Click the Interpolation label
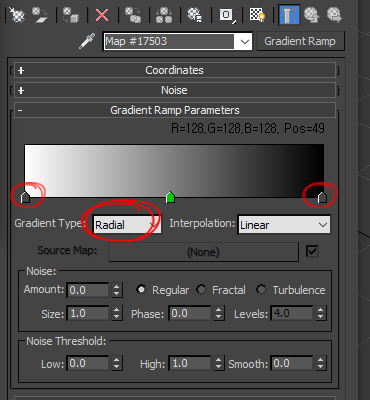The image size is (370, 400). pos(202,223)
